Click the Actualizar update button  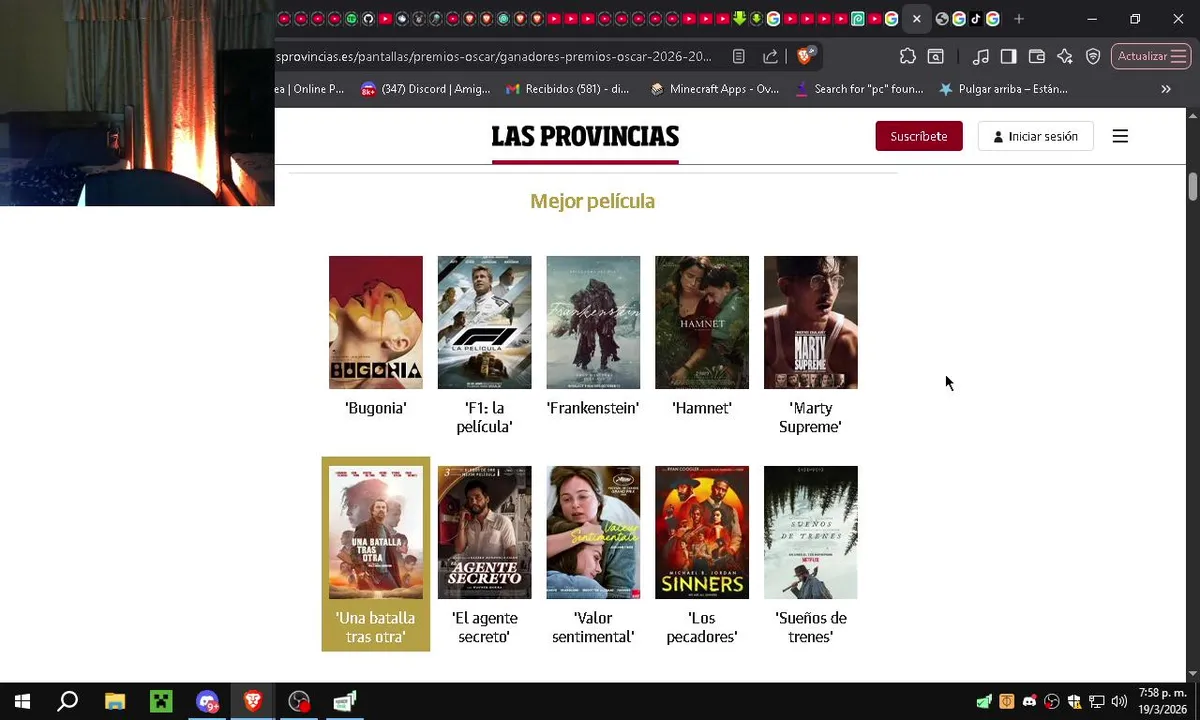pyautogui.click(x=1150, y=57)
